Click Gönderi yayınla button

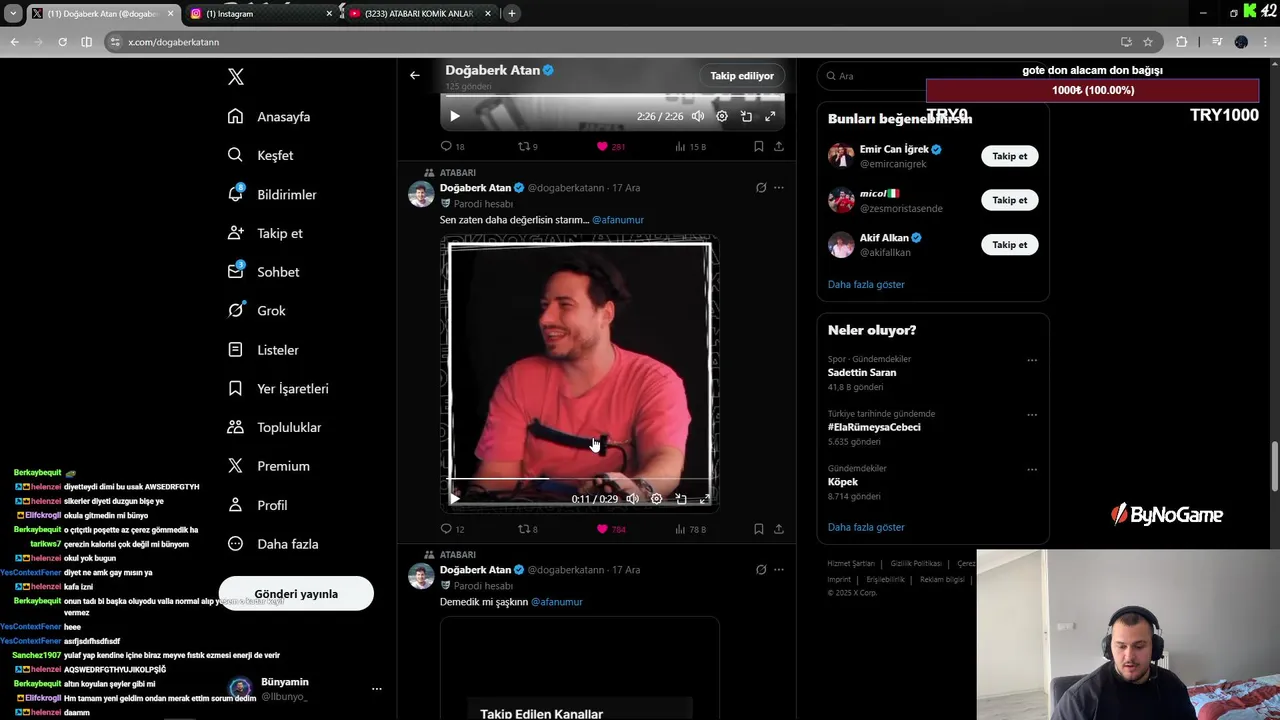point(296,594)
